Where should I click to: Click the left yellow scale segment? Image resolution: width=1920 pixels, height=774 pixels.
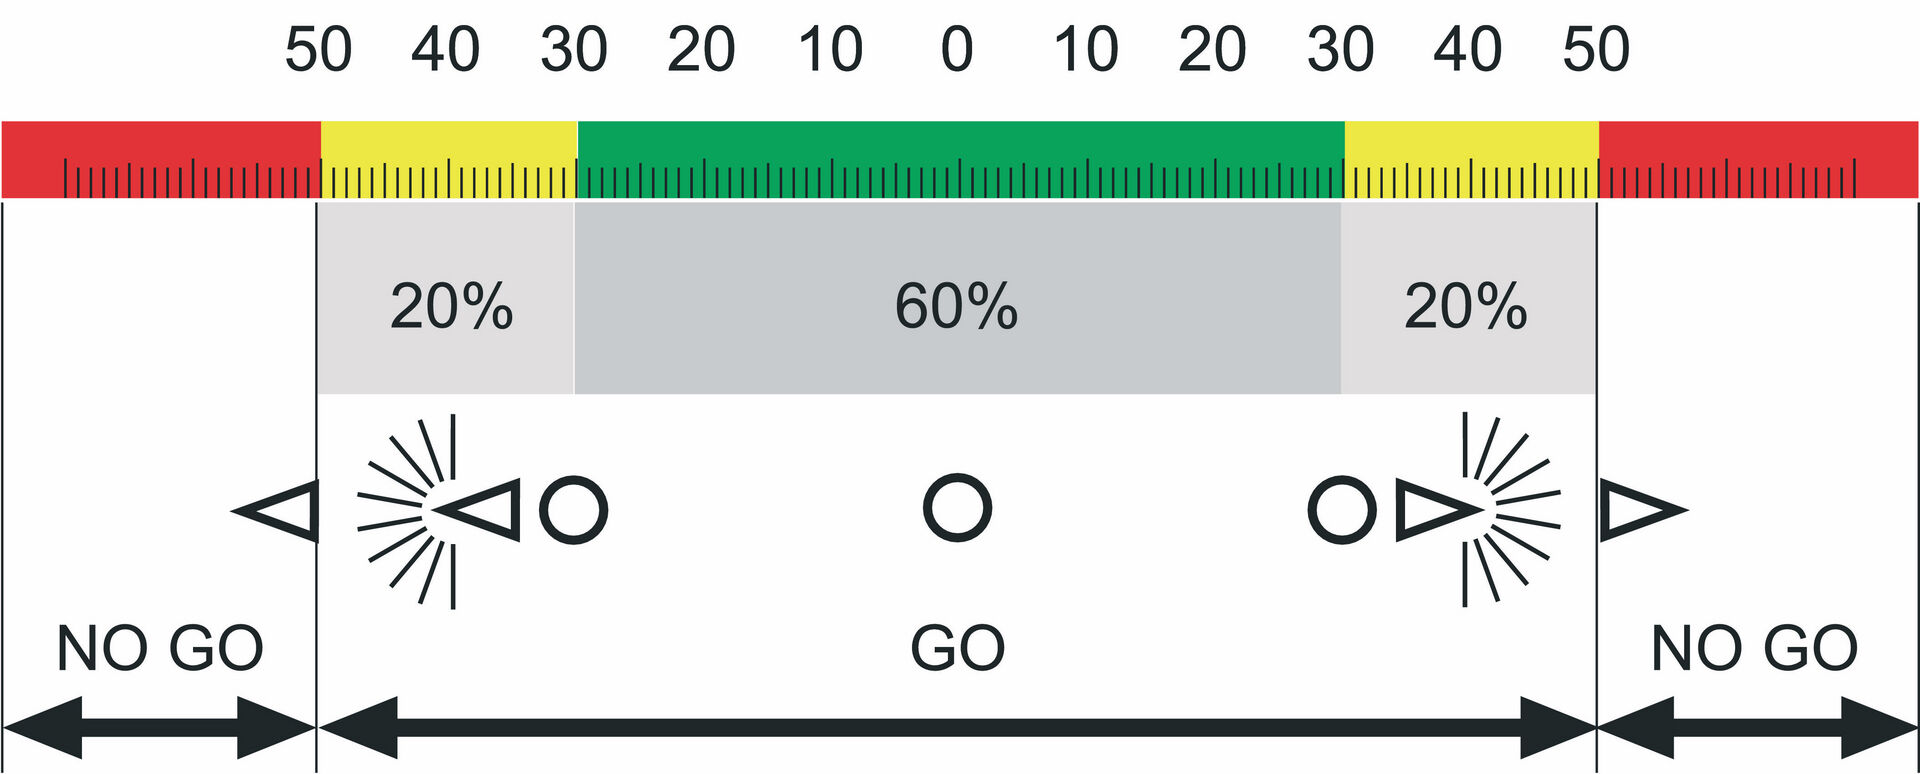coord(449,160)
